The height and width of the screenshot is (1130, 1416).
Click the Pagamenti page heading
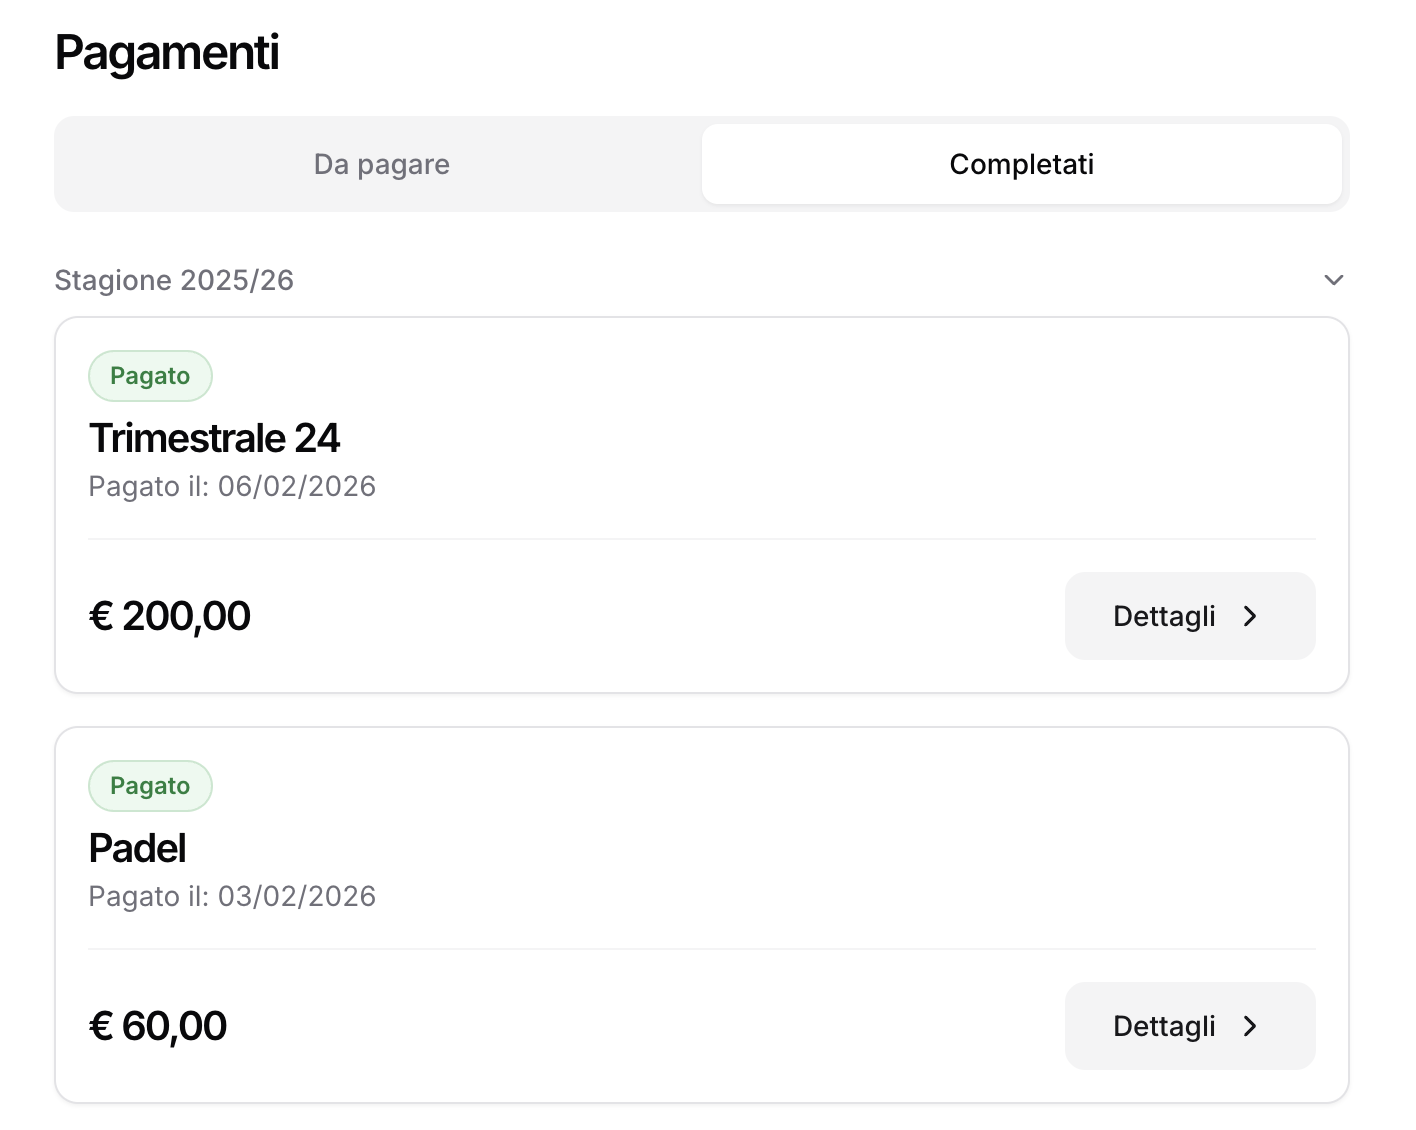(x=167, y=52)
